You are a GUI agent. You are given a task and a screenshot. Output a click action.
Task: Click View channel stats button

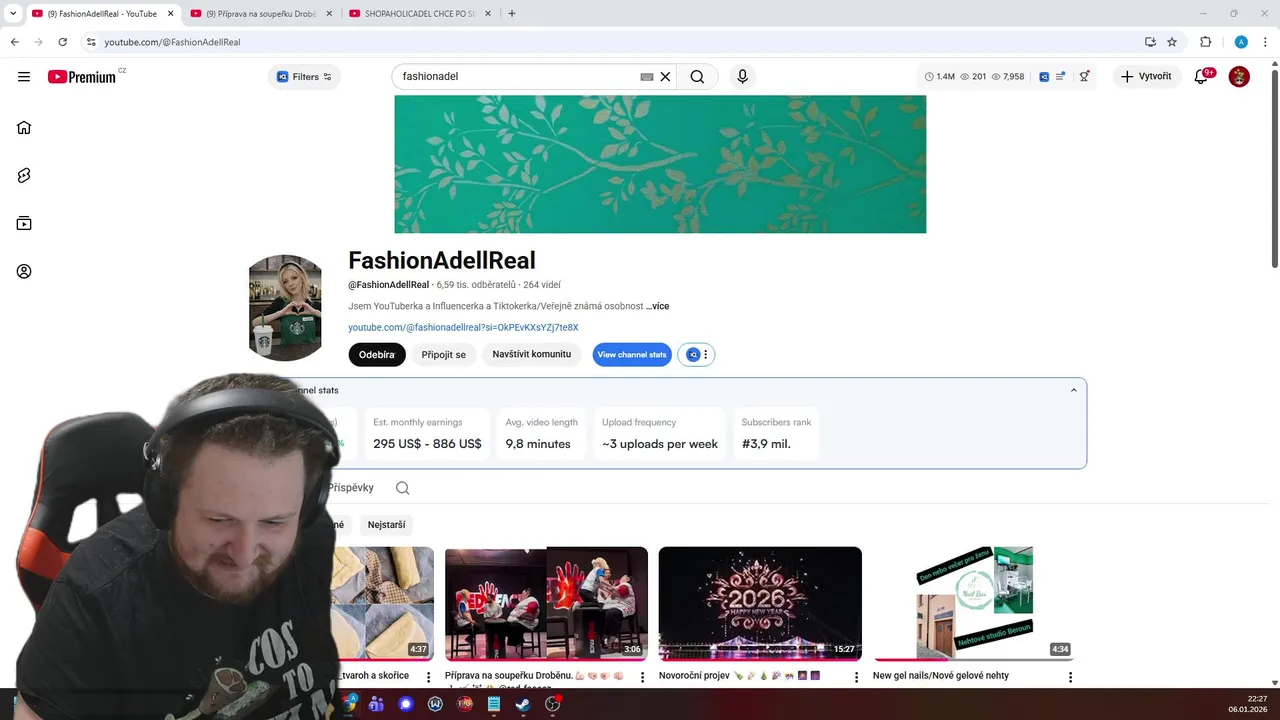tap(632, 354)
